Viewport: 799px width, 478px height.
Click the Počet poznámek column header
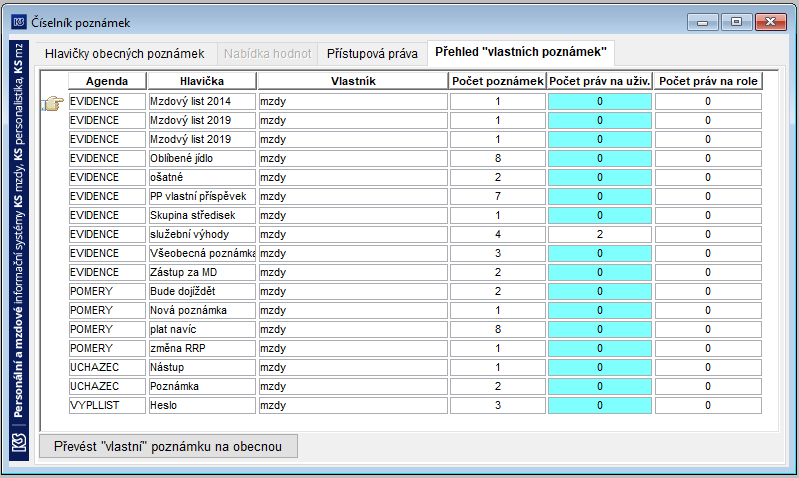(x=498, y=81)
